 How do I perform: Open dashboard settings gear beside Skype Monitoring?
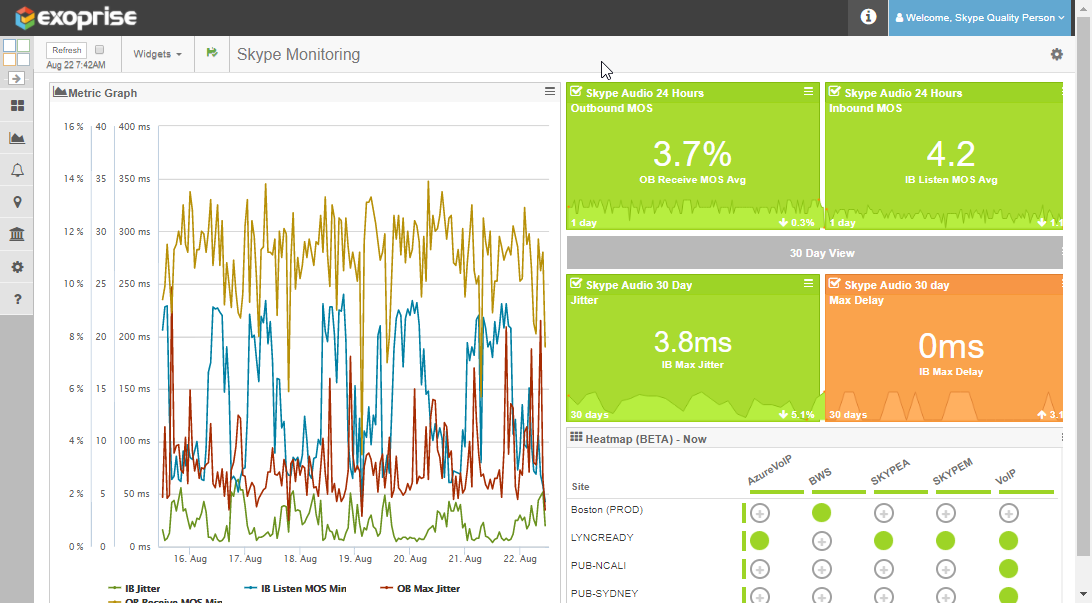click(1056, 54)
